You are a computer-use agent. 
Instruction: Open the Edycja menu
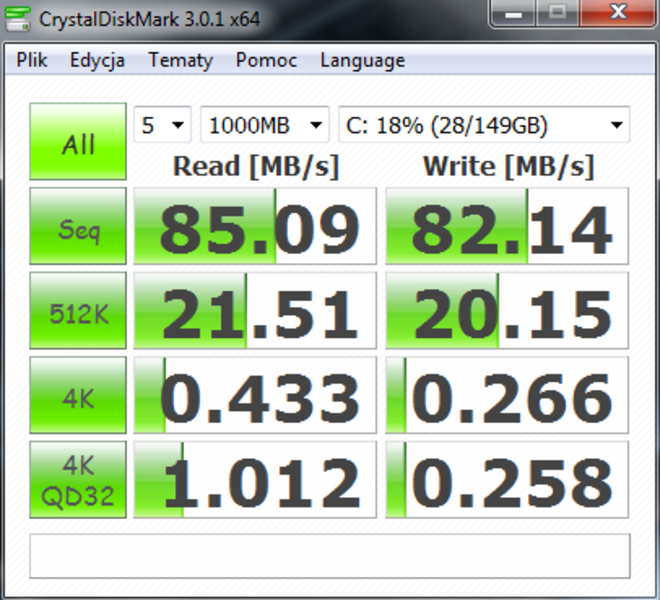97,60
